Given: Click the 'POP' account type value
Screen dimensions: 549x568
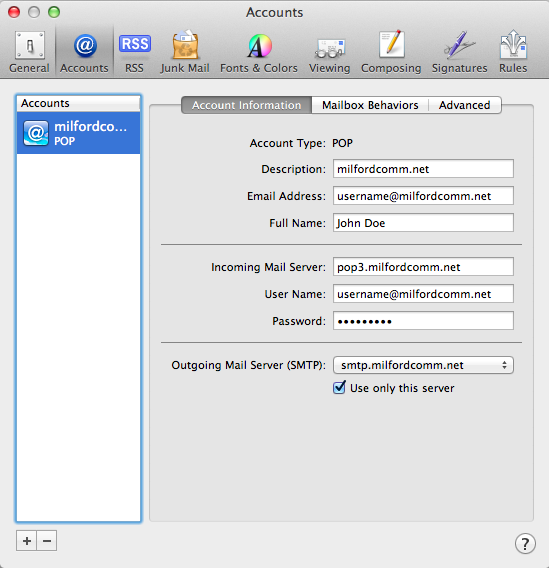Looking at the screenshot, I should point(342,143).
